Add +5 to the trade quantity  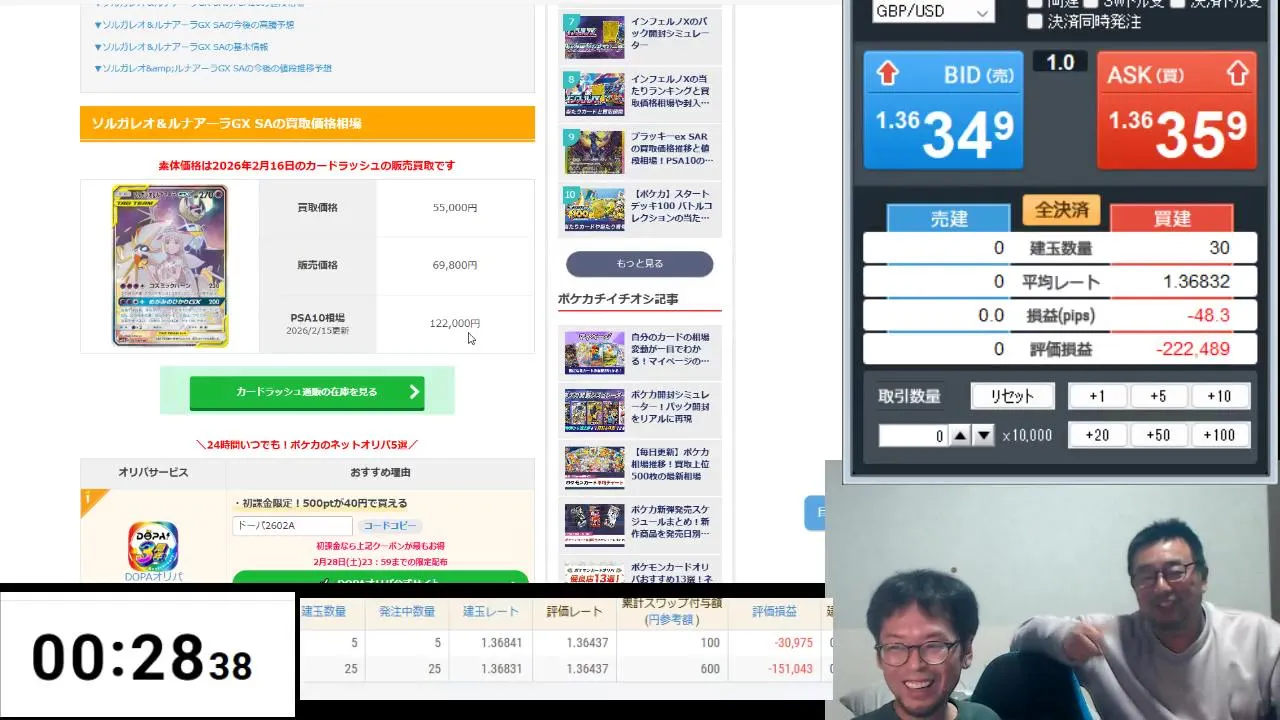(x=1158, y=396)
